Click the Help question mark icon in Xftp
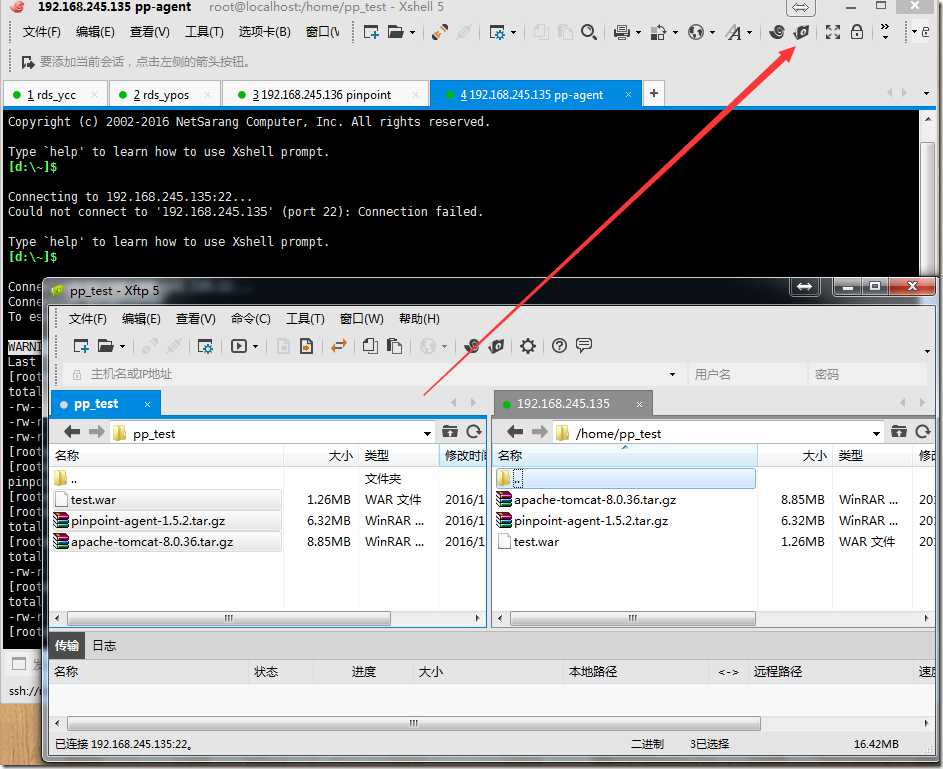Screen dimensions: 943x769 point(559,346)
